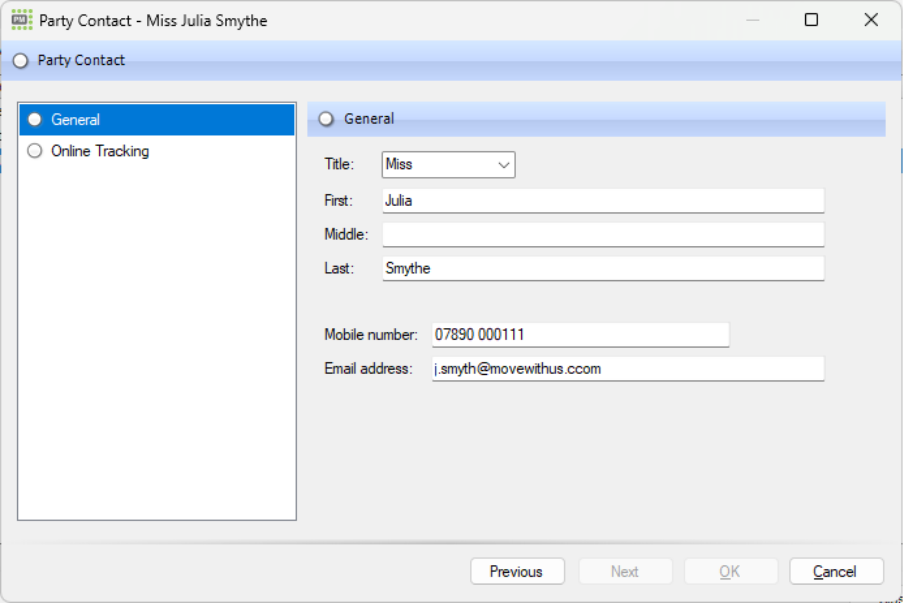Click the circle icon on the General panel header
The width and height of the screenshot is (903, 603).
tap(325, 118)
